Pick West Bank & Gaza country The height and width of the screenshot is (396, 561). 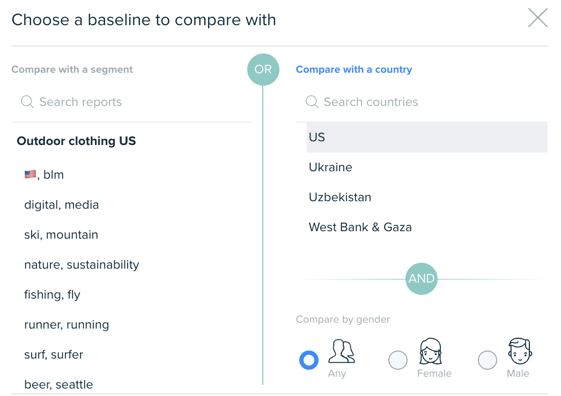point(427,227)
